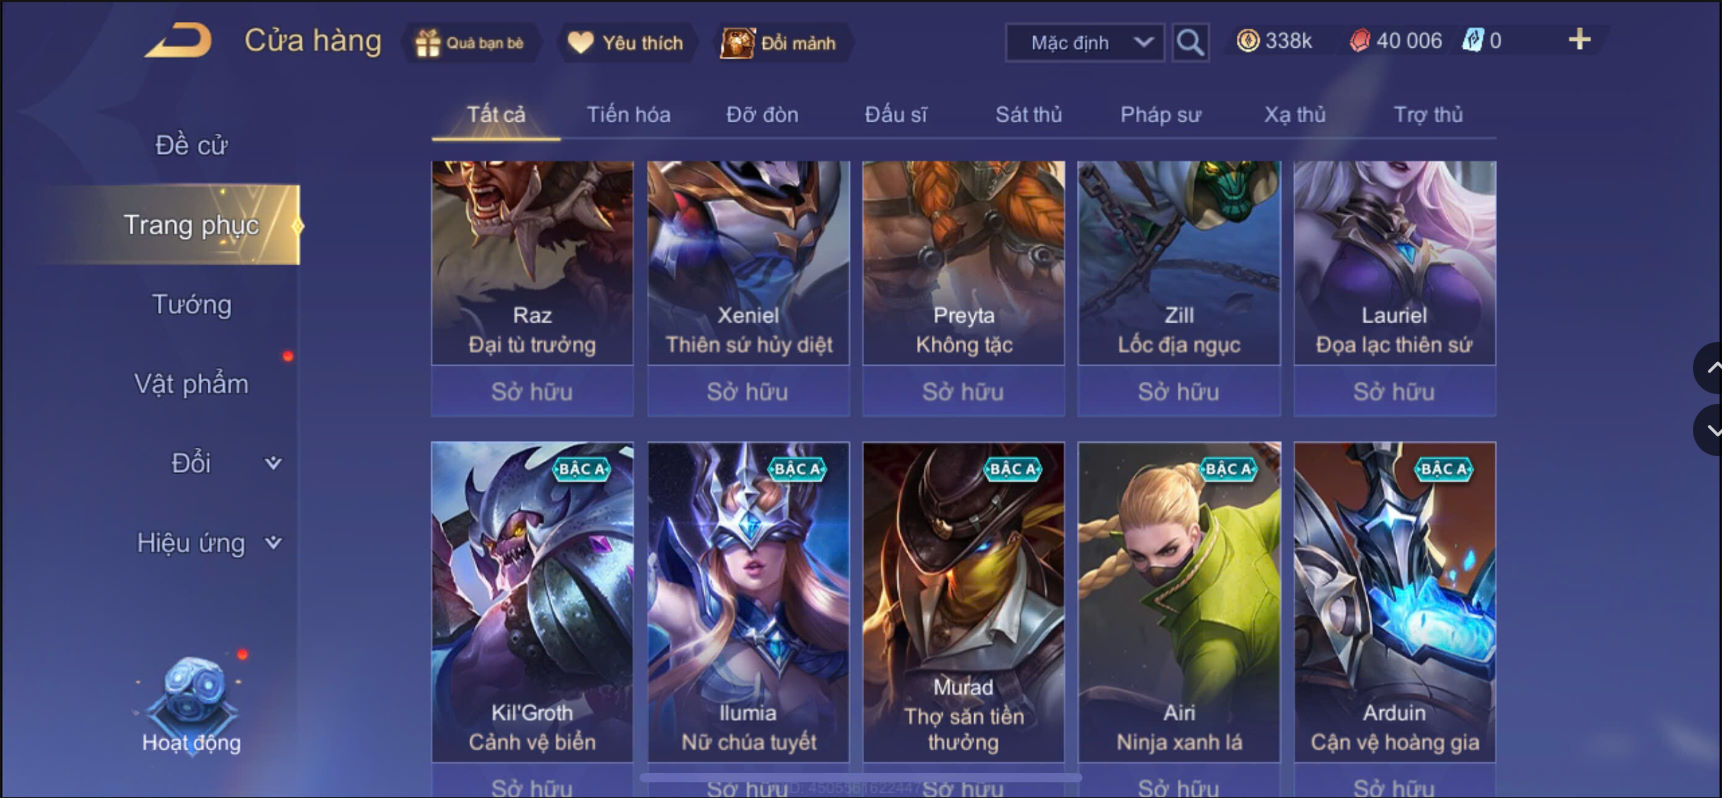Click the gold coin 338k icon
The width and height of the screenshot is (1722, 798).
[1248, 41]
